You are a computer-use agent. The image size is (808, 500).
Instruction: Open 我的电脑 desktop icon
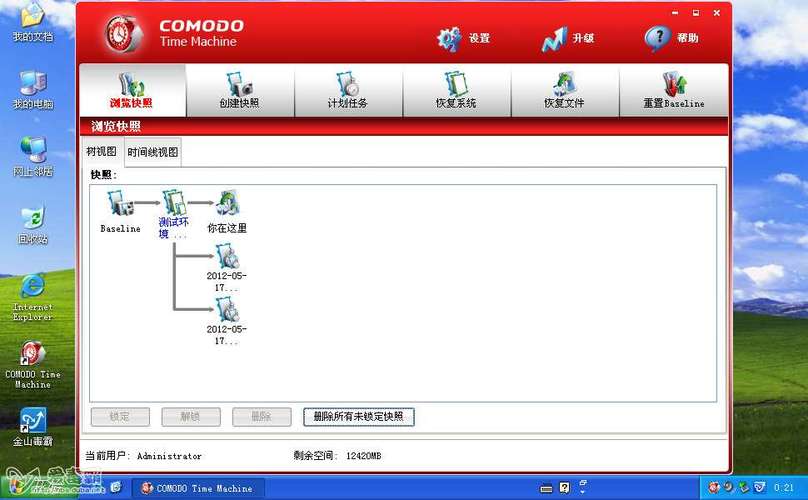[33, 90]
